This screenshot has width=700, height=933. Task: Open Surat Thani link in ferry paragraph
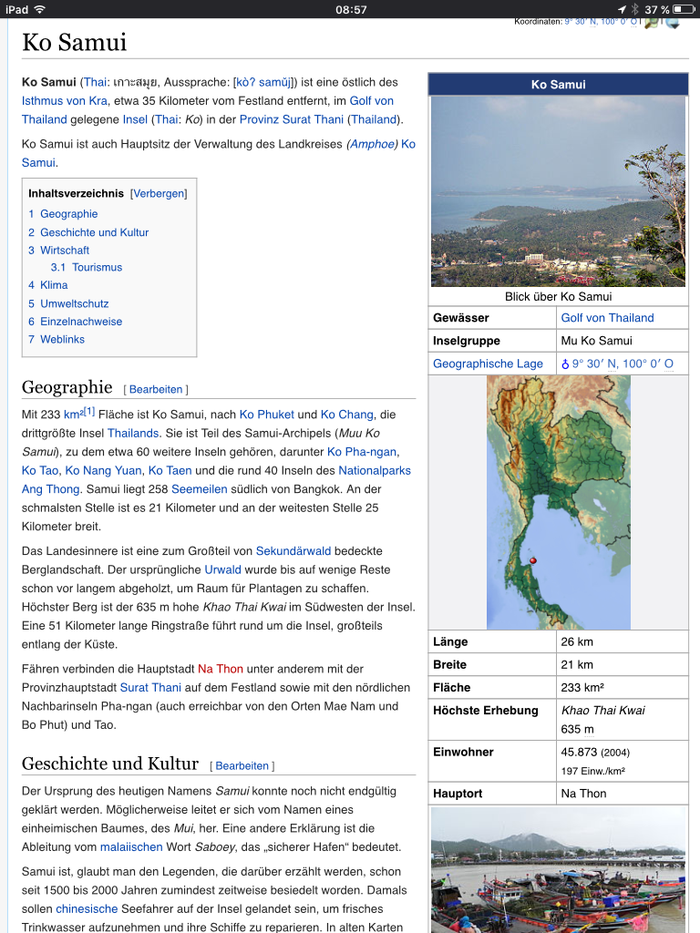click(151, 687)
